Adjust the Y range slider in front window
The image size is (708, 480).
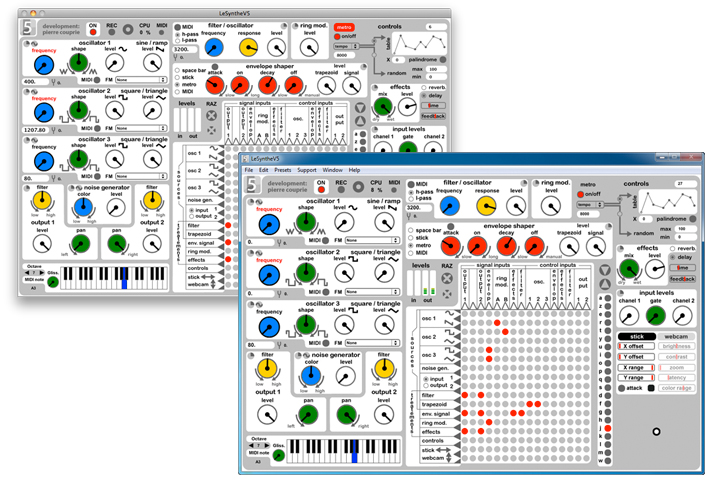point(636,377)
